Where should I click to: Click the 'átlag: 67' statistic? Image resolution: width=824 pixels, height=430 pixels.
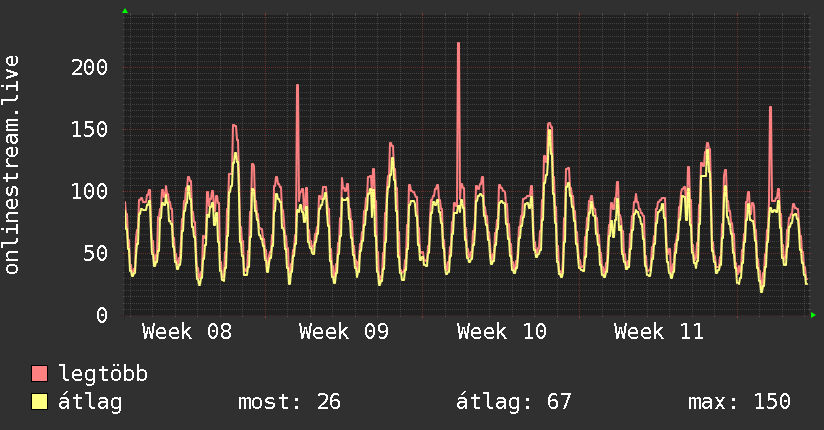(513, 402)
